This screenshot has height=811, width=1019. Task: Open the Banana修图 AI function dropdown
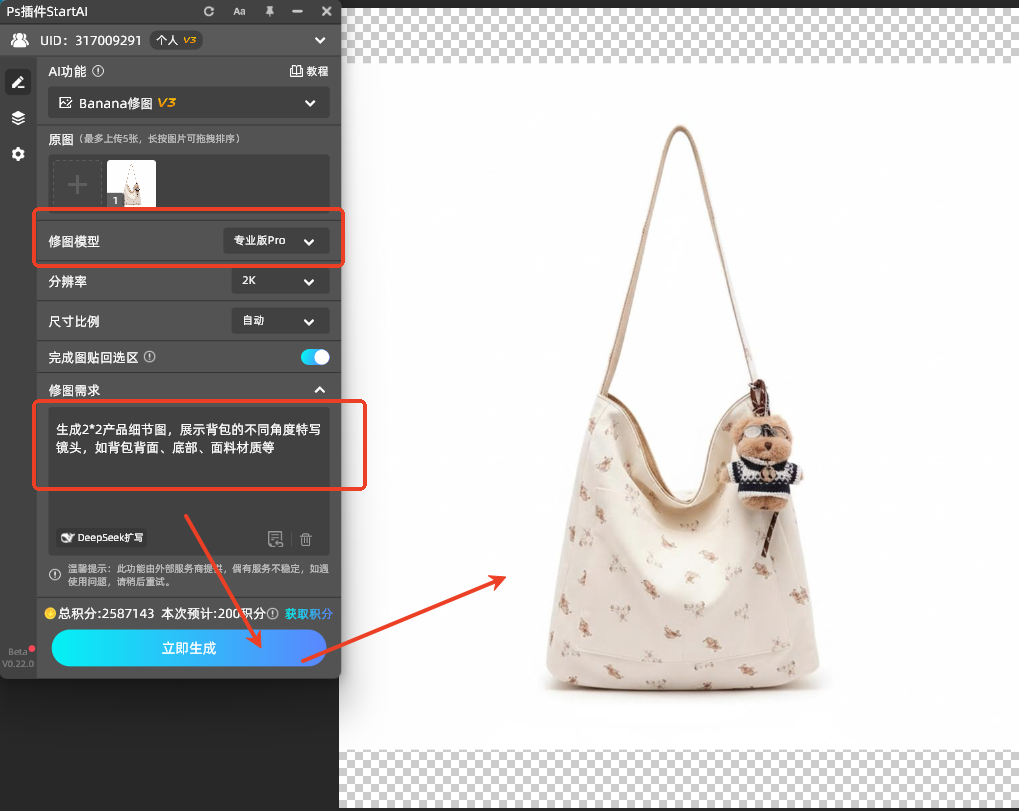pyautogui.click(x=189, y=103)
